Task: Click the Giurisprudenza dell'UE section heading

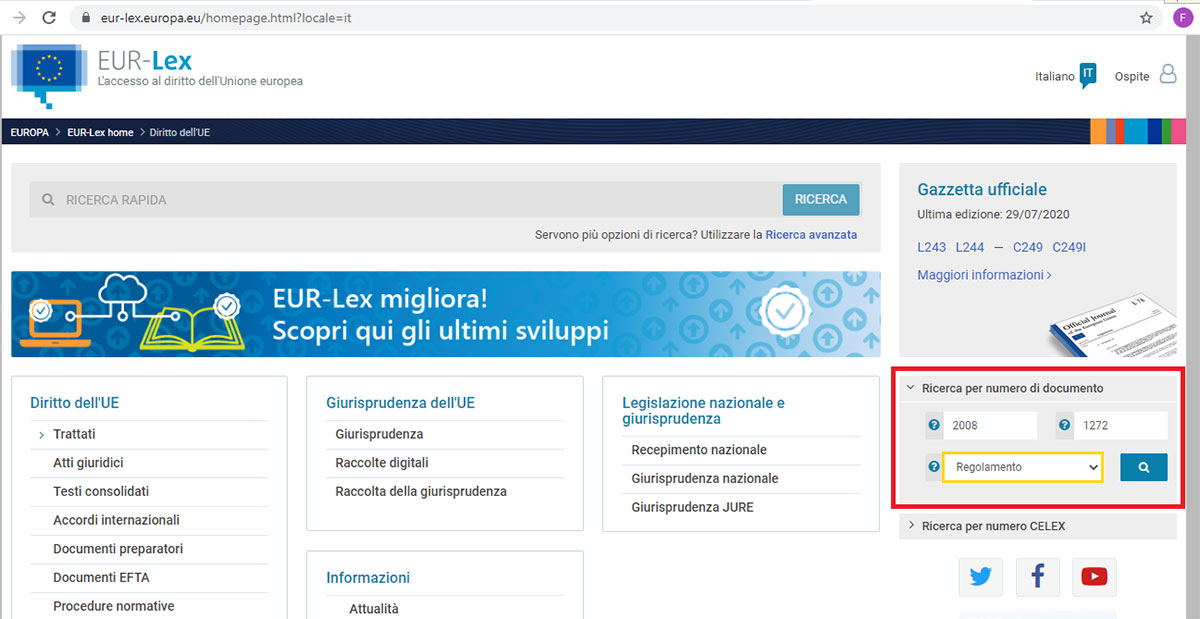Action: click(400, 403)
